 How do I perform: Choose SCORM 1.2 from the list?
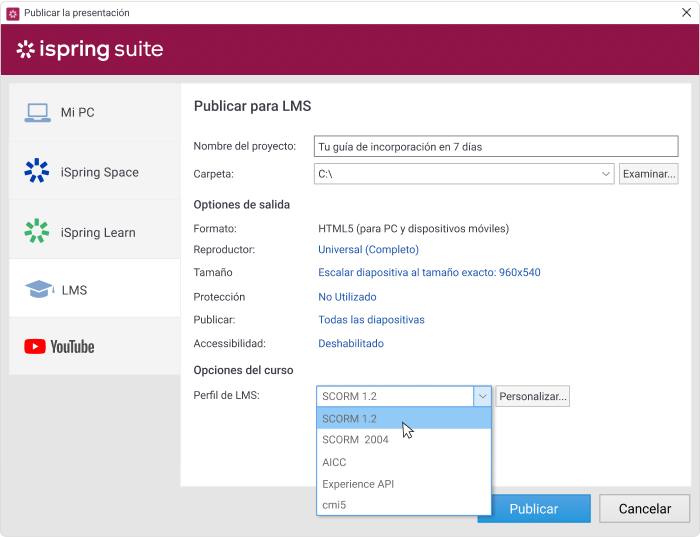404,418
